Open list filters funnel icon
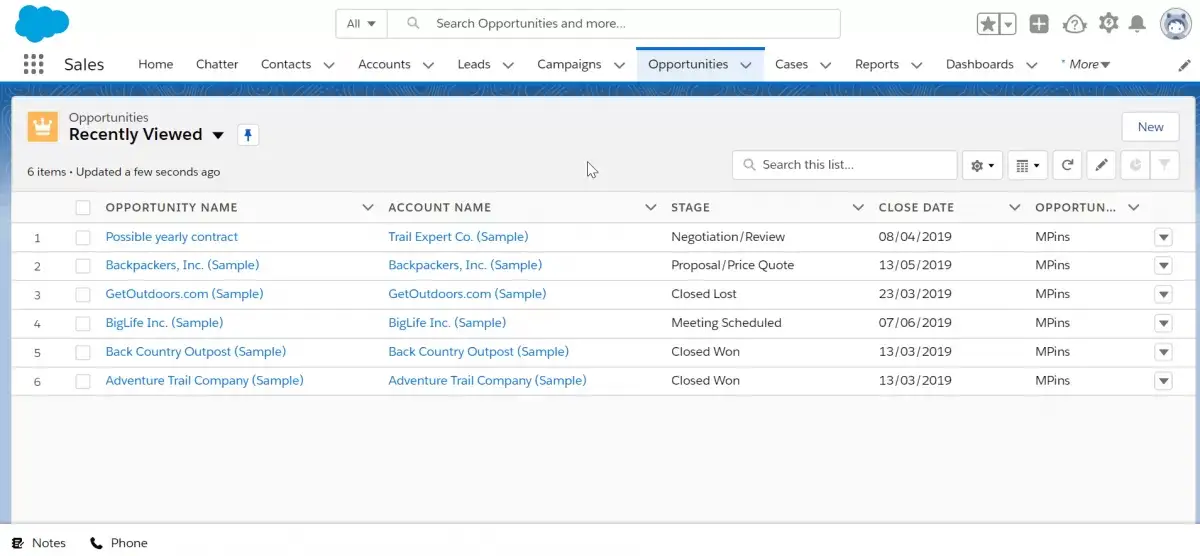 click(x=1165, y=165)
